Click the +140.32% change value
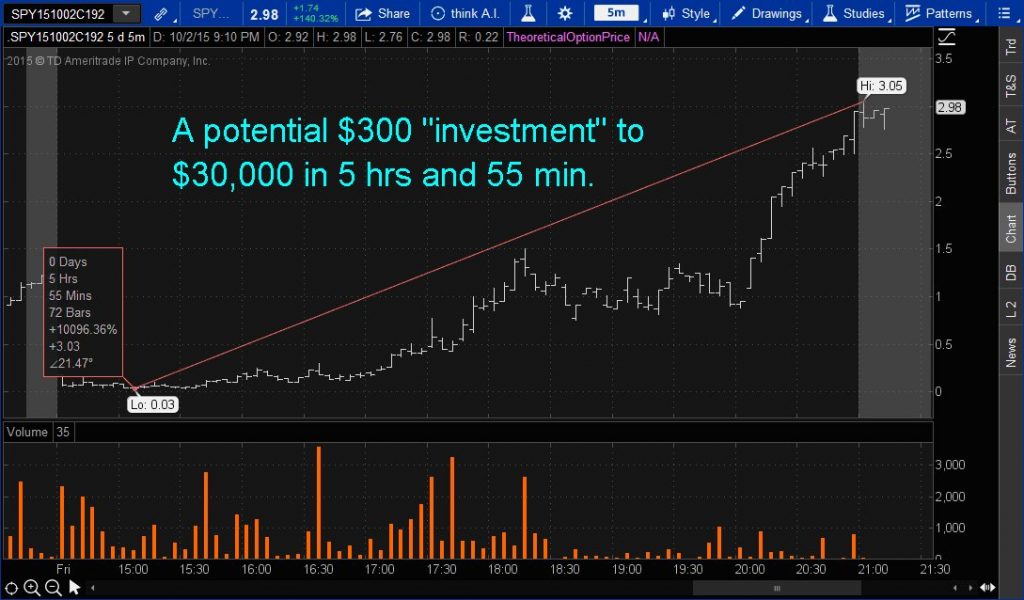This screenshot has width=1024, height=600. 316,18
